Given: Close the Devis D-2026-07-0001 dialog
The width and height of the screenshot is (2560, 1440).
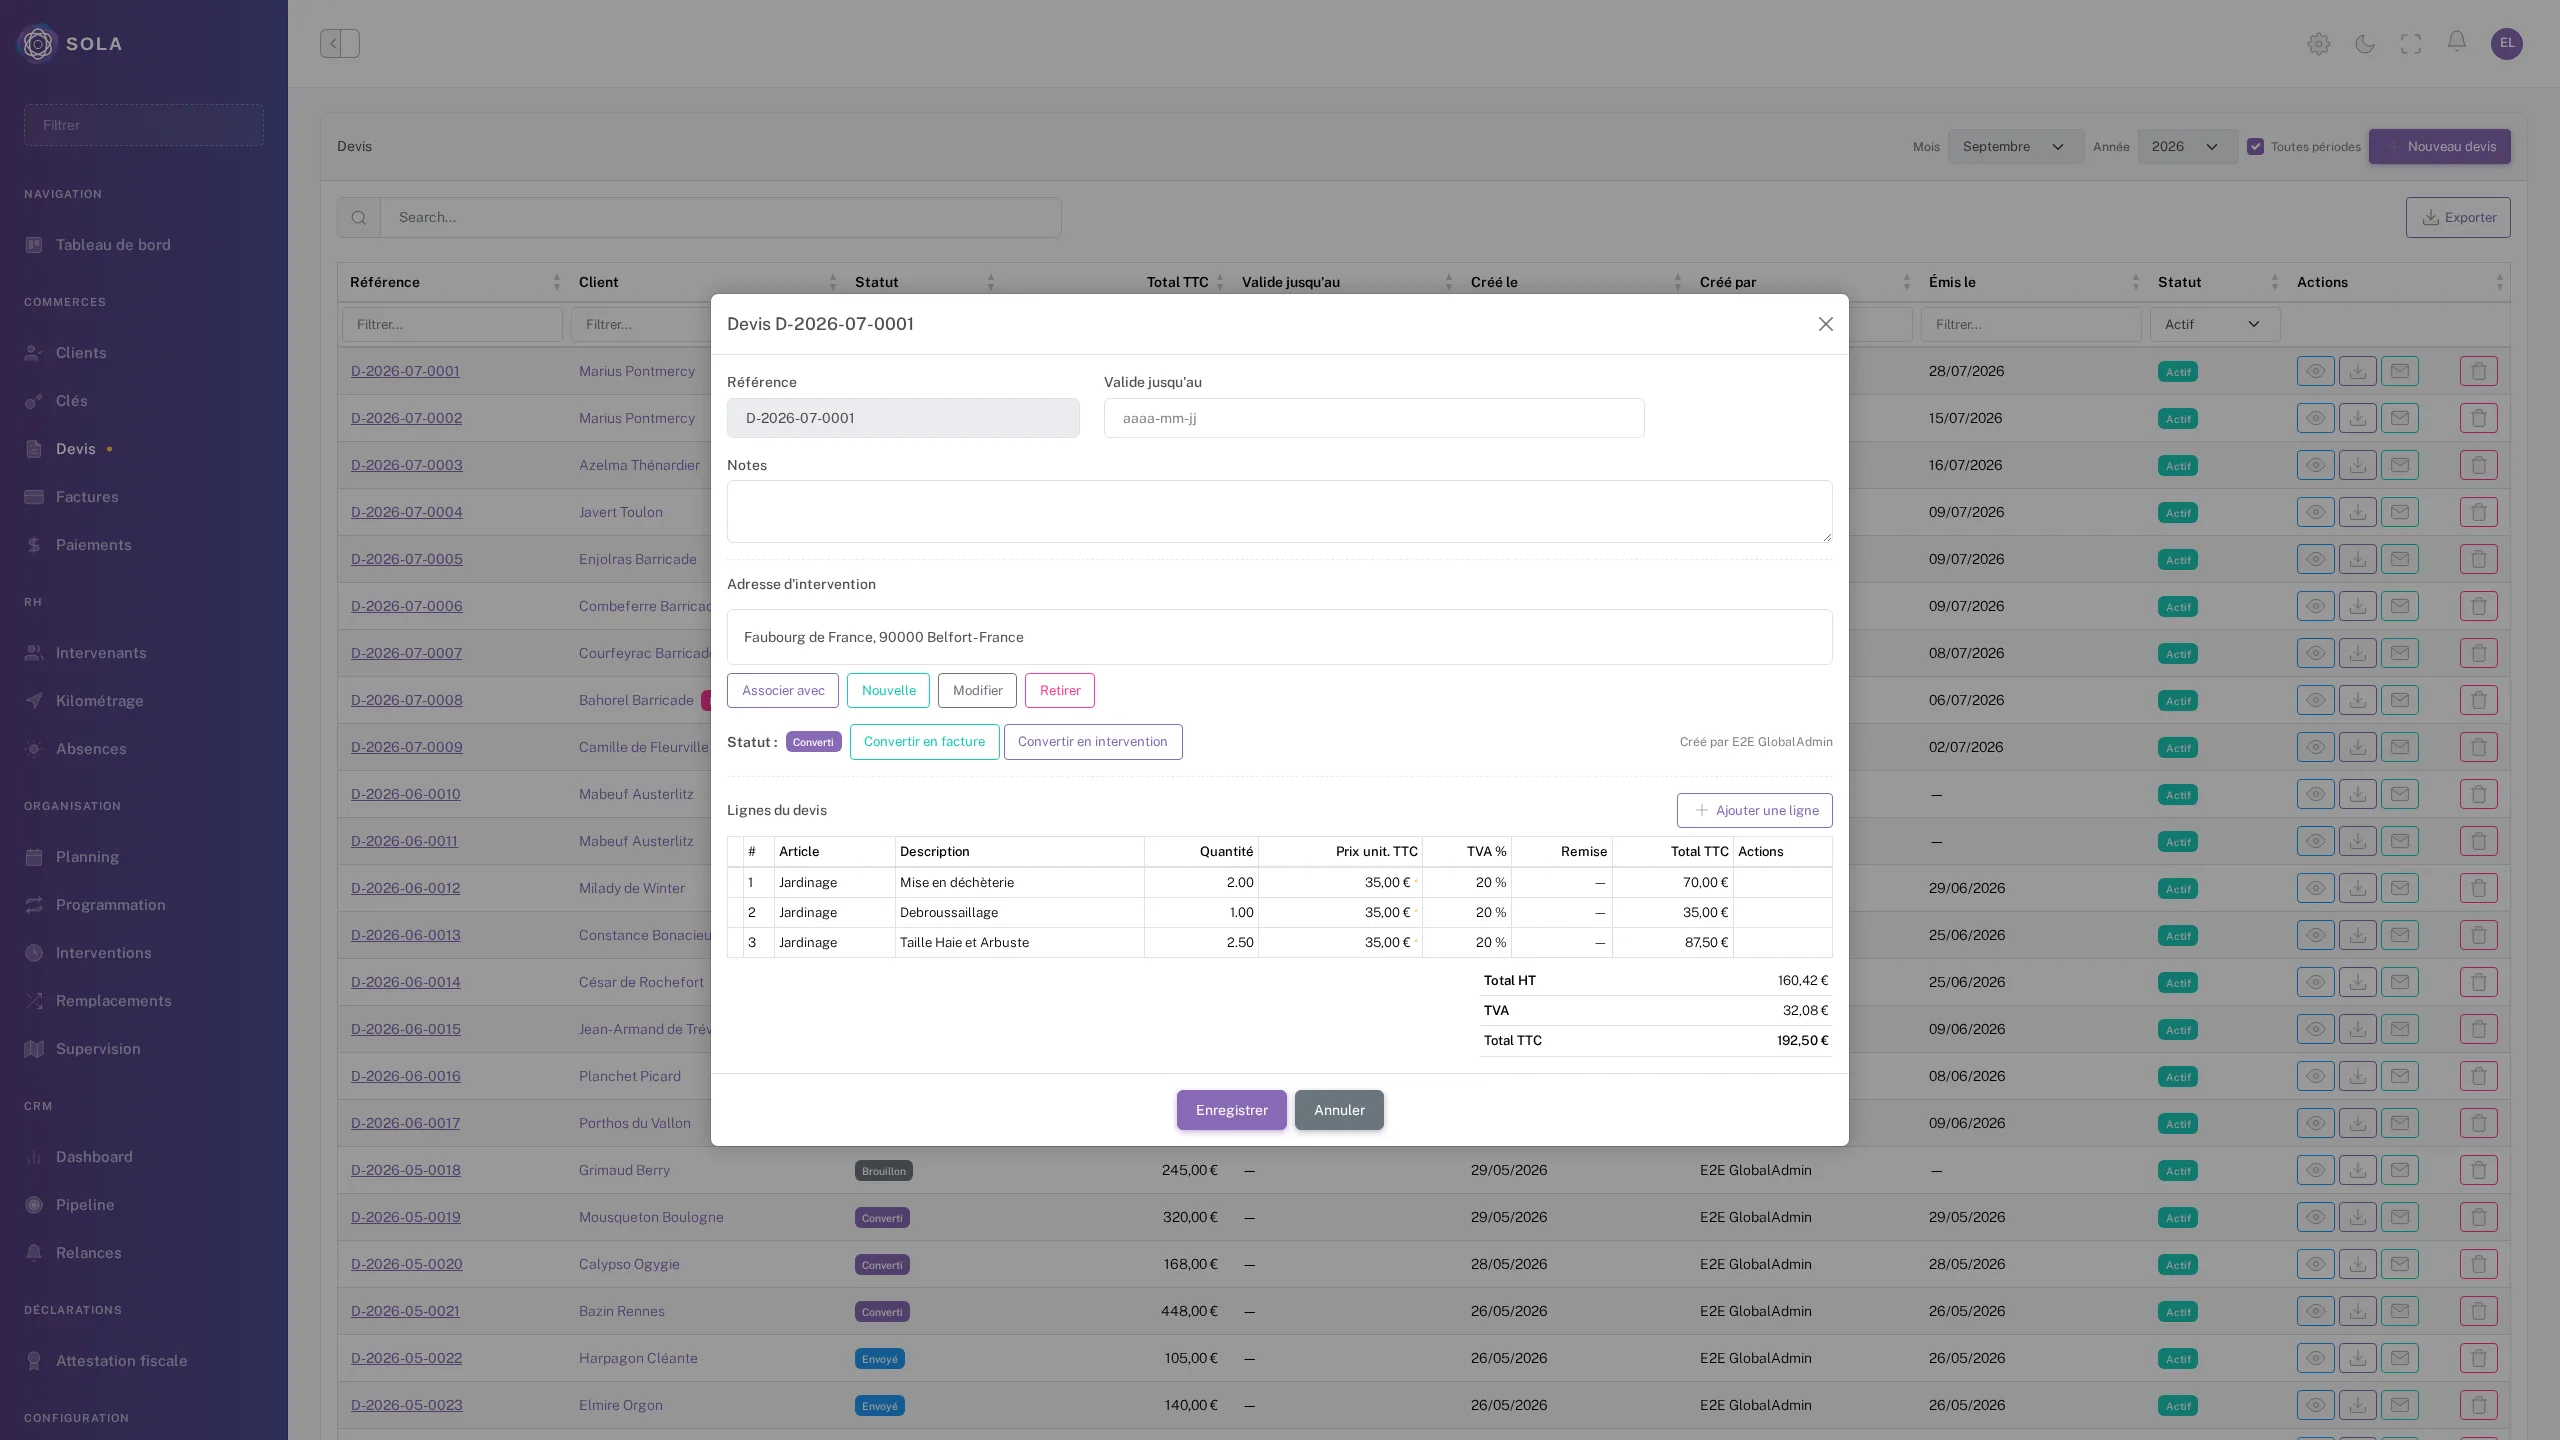Looking at the screenshot, I should coord(1826,324).
